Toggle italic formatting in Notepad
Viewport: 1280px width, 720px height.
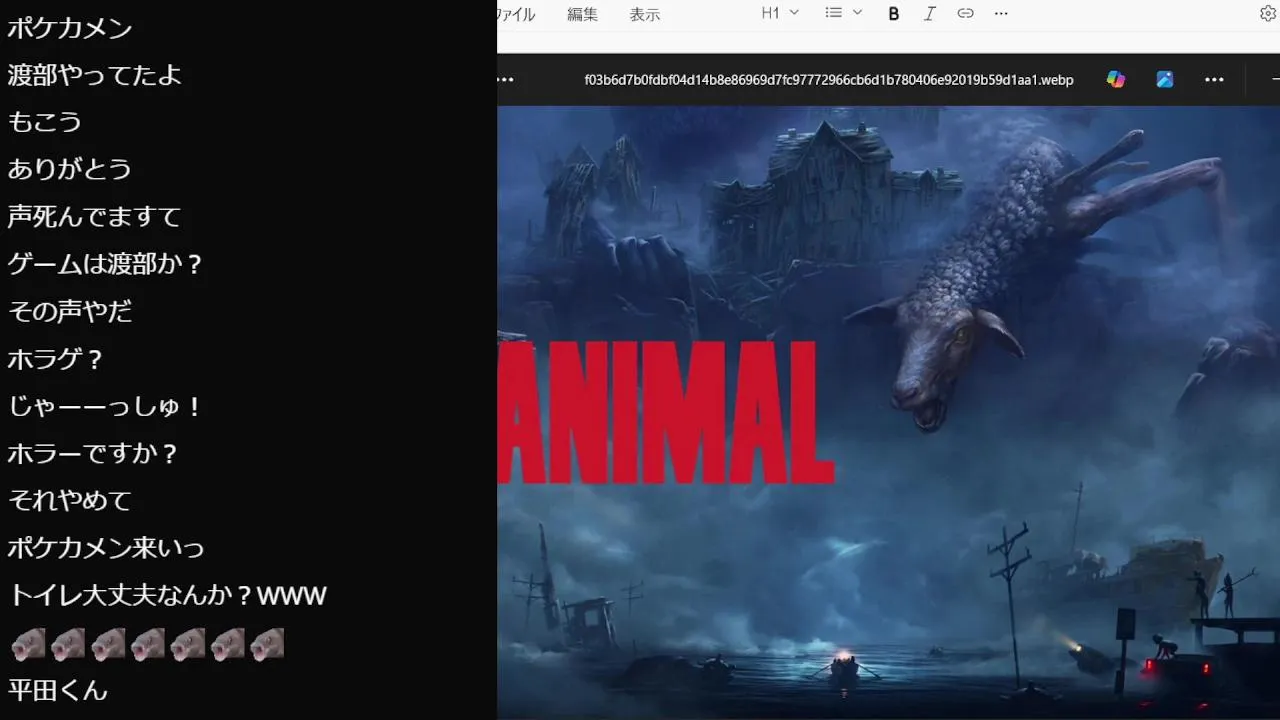click(x=929, y=13)
